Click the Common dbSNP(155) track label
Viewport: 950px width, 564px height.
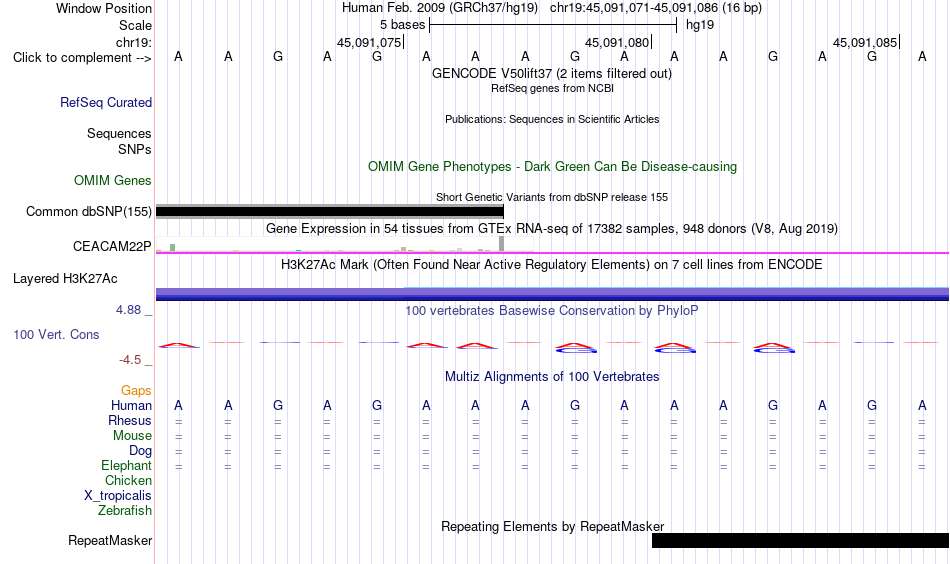click(89, 211)
